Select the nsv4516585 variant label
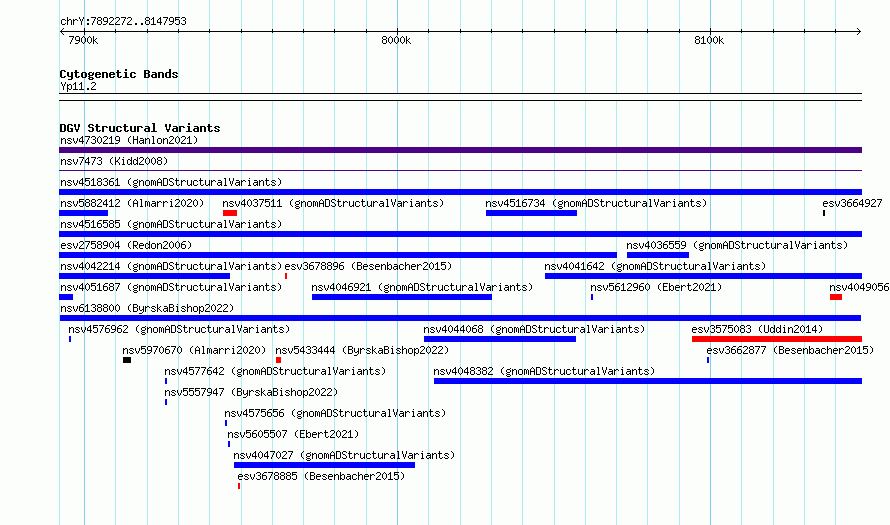The height and width of the screenshot is (525, 890). pos(171,224)
